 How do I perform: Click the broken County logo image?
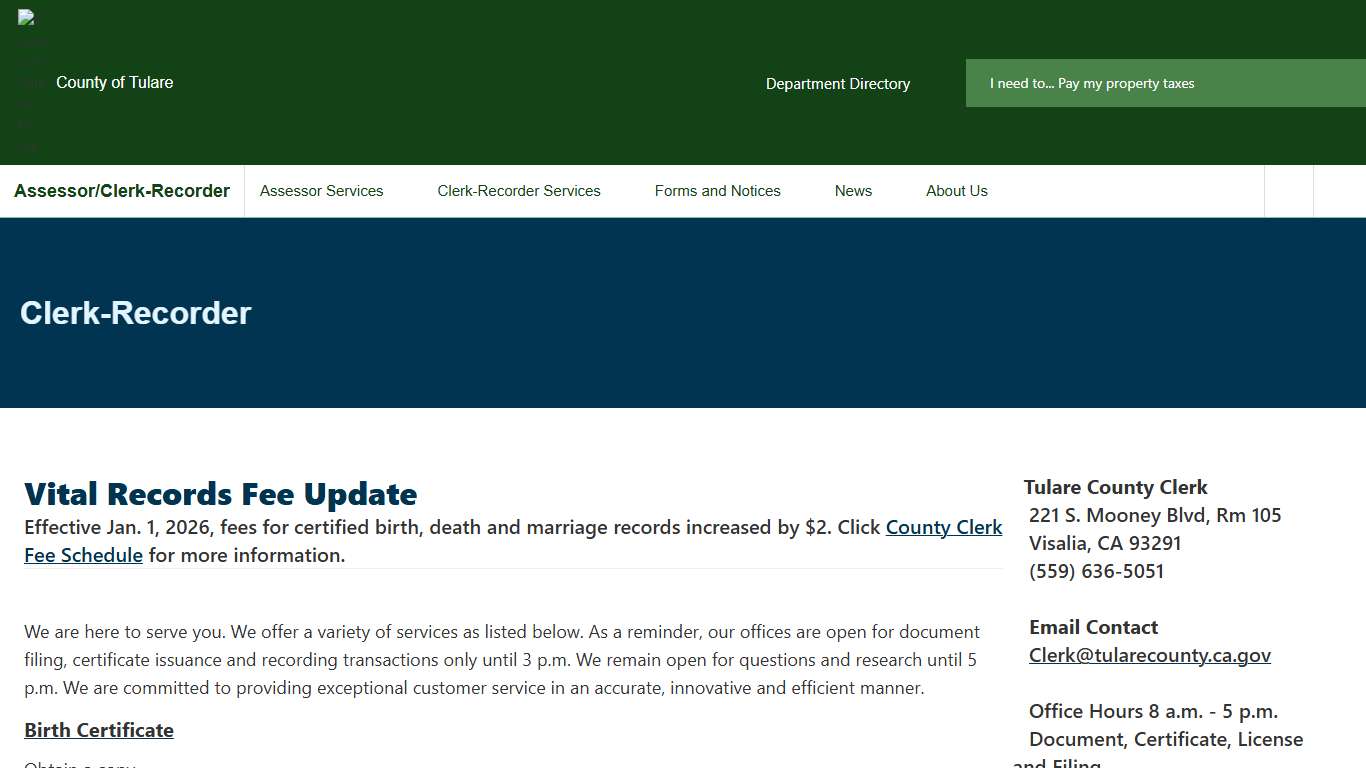pyautogui.click(x=27, y=82)
